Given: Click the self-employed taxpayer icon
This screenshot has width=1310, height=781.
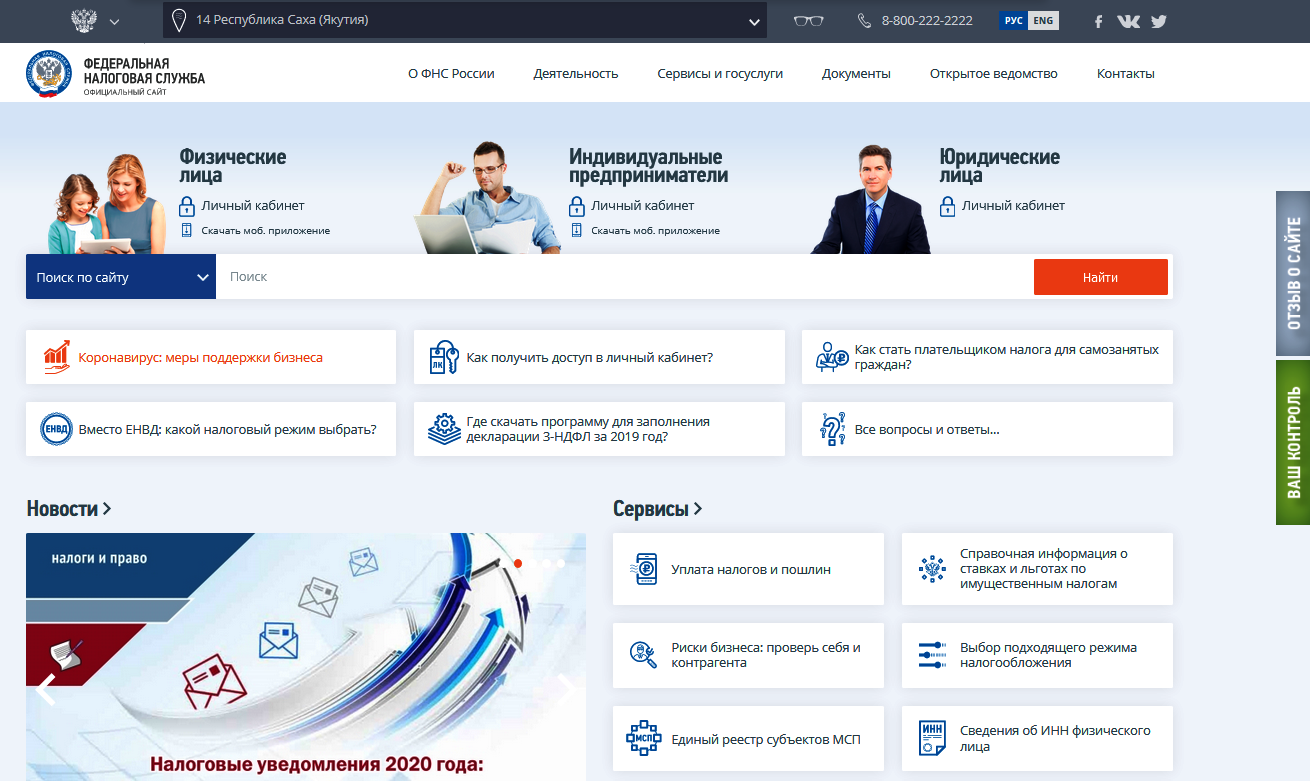Looking at the screenshot, I should 832,357.
